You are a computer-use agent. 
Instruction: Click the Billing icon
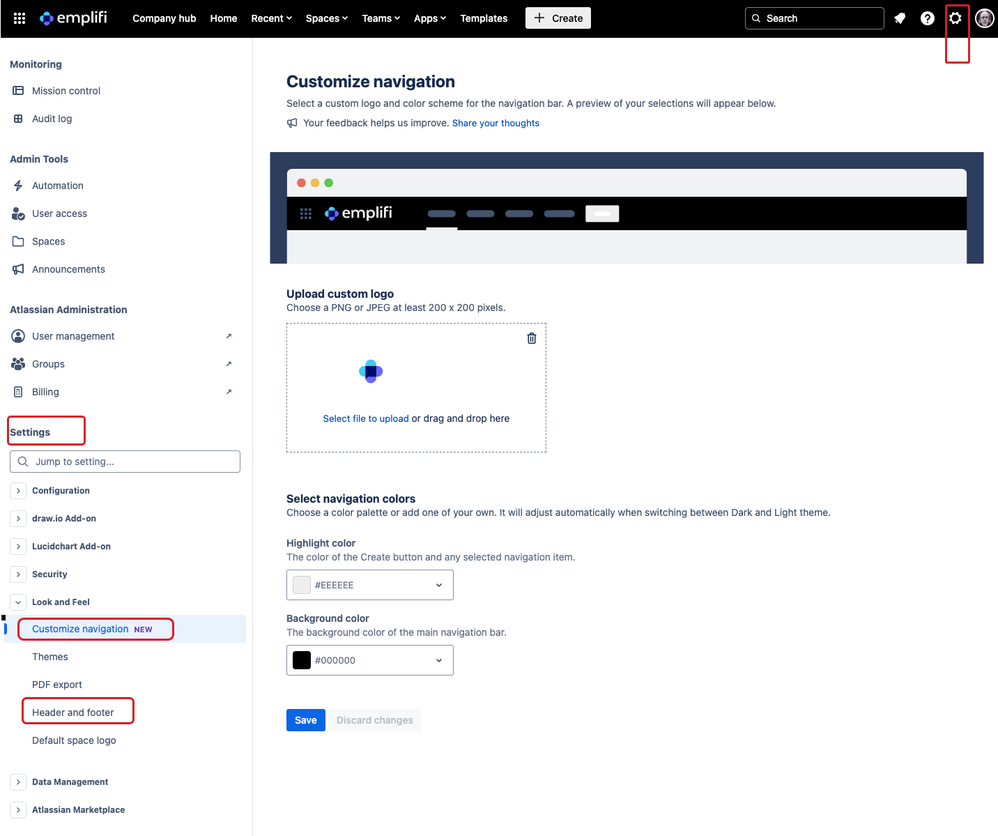[18, 392]
